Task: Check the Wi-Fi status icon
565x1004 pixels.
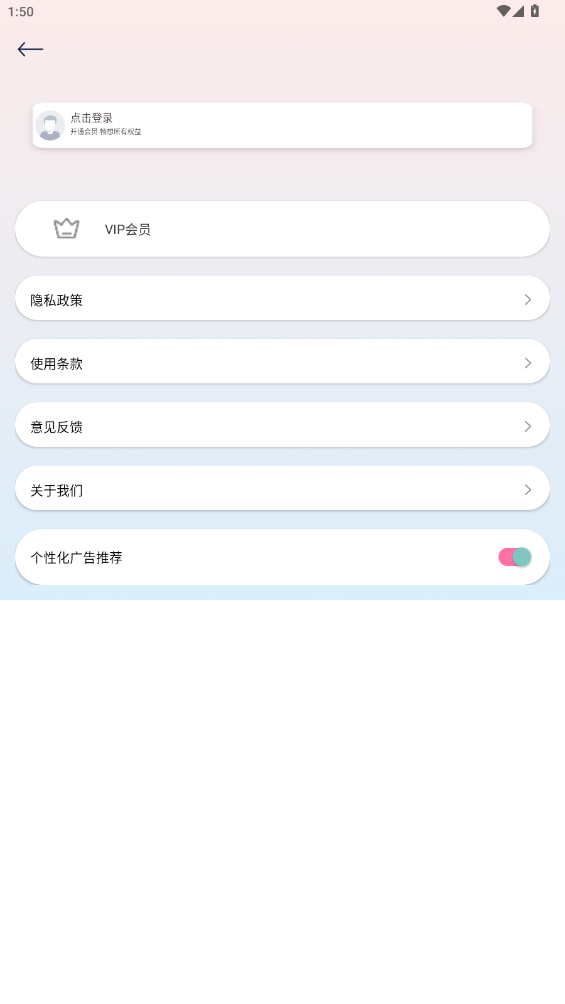Action: 504,11
